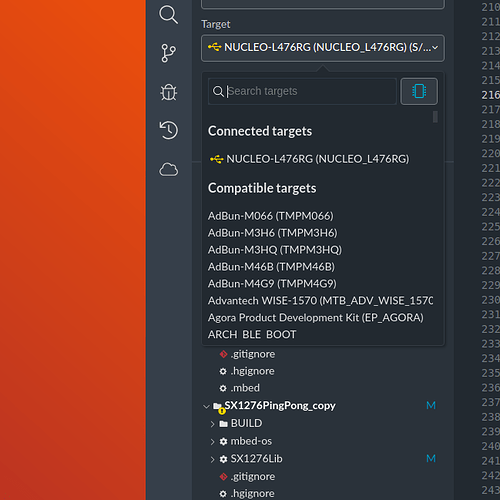This screenshot has width=500, height=500.
Task: Open the lower .gitignore file
Action: click(x=253, y=477)
